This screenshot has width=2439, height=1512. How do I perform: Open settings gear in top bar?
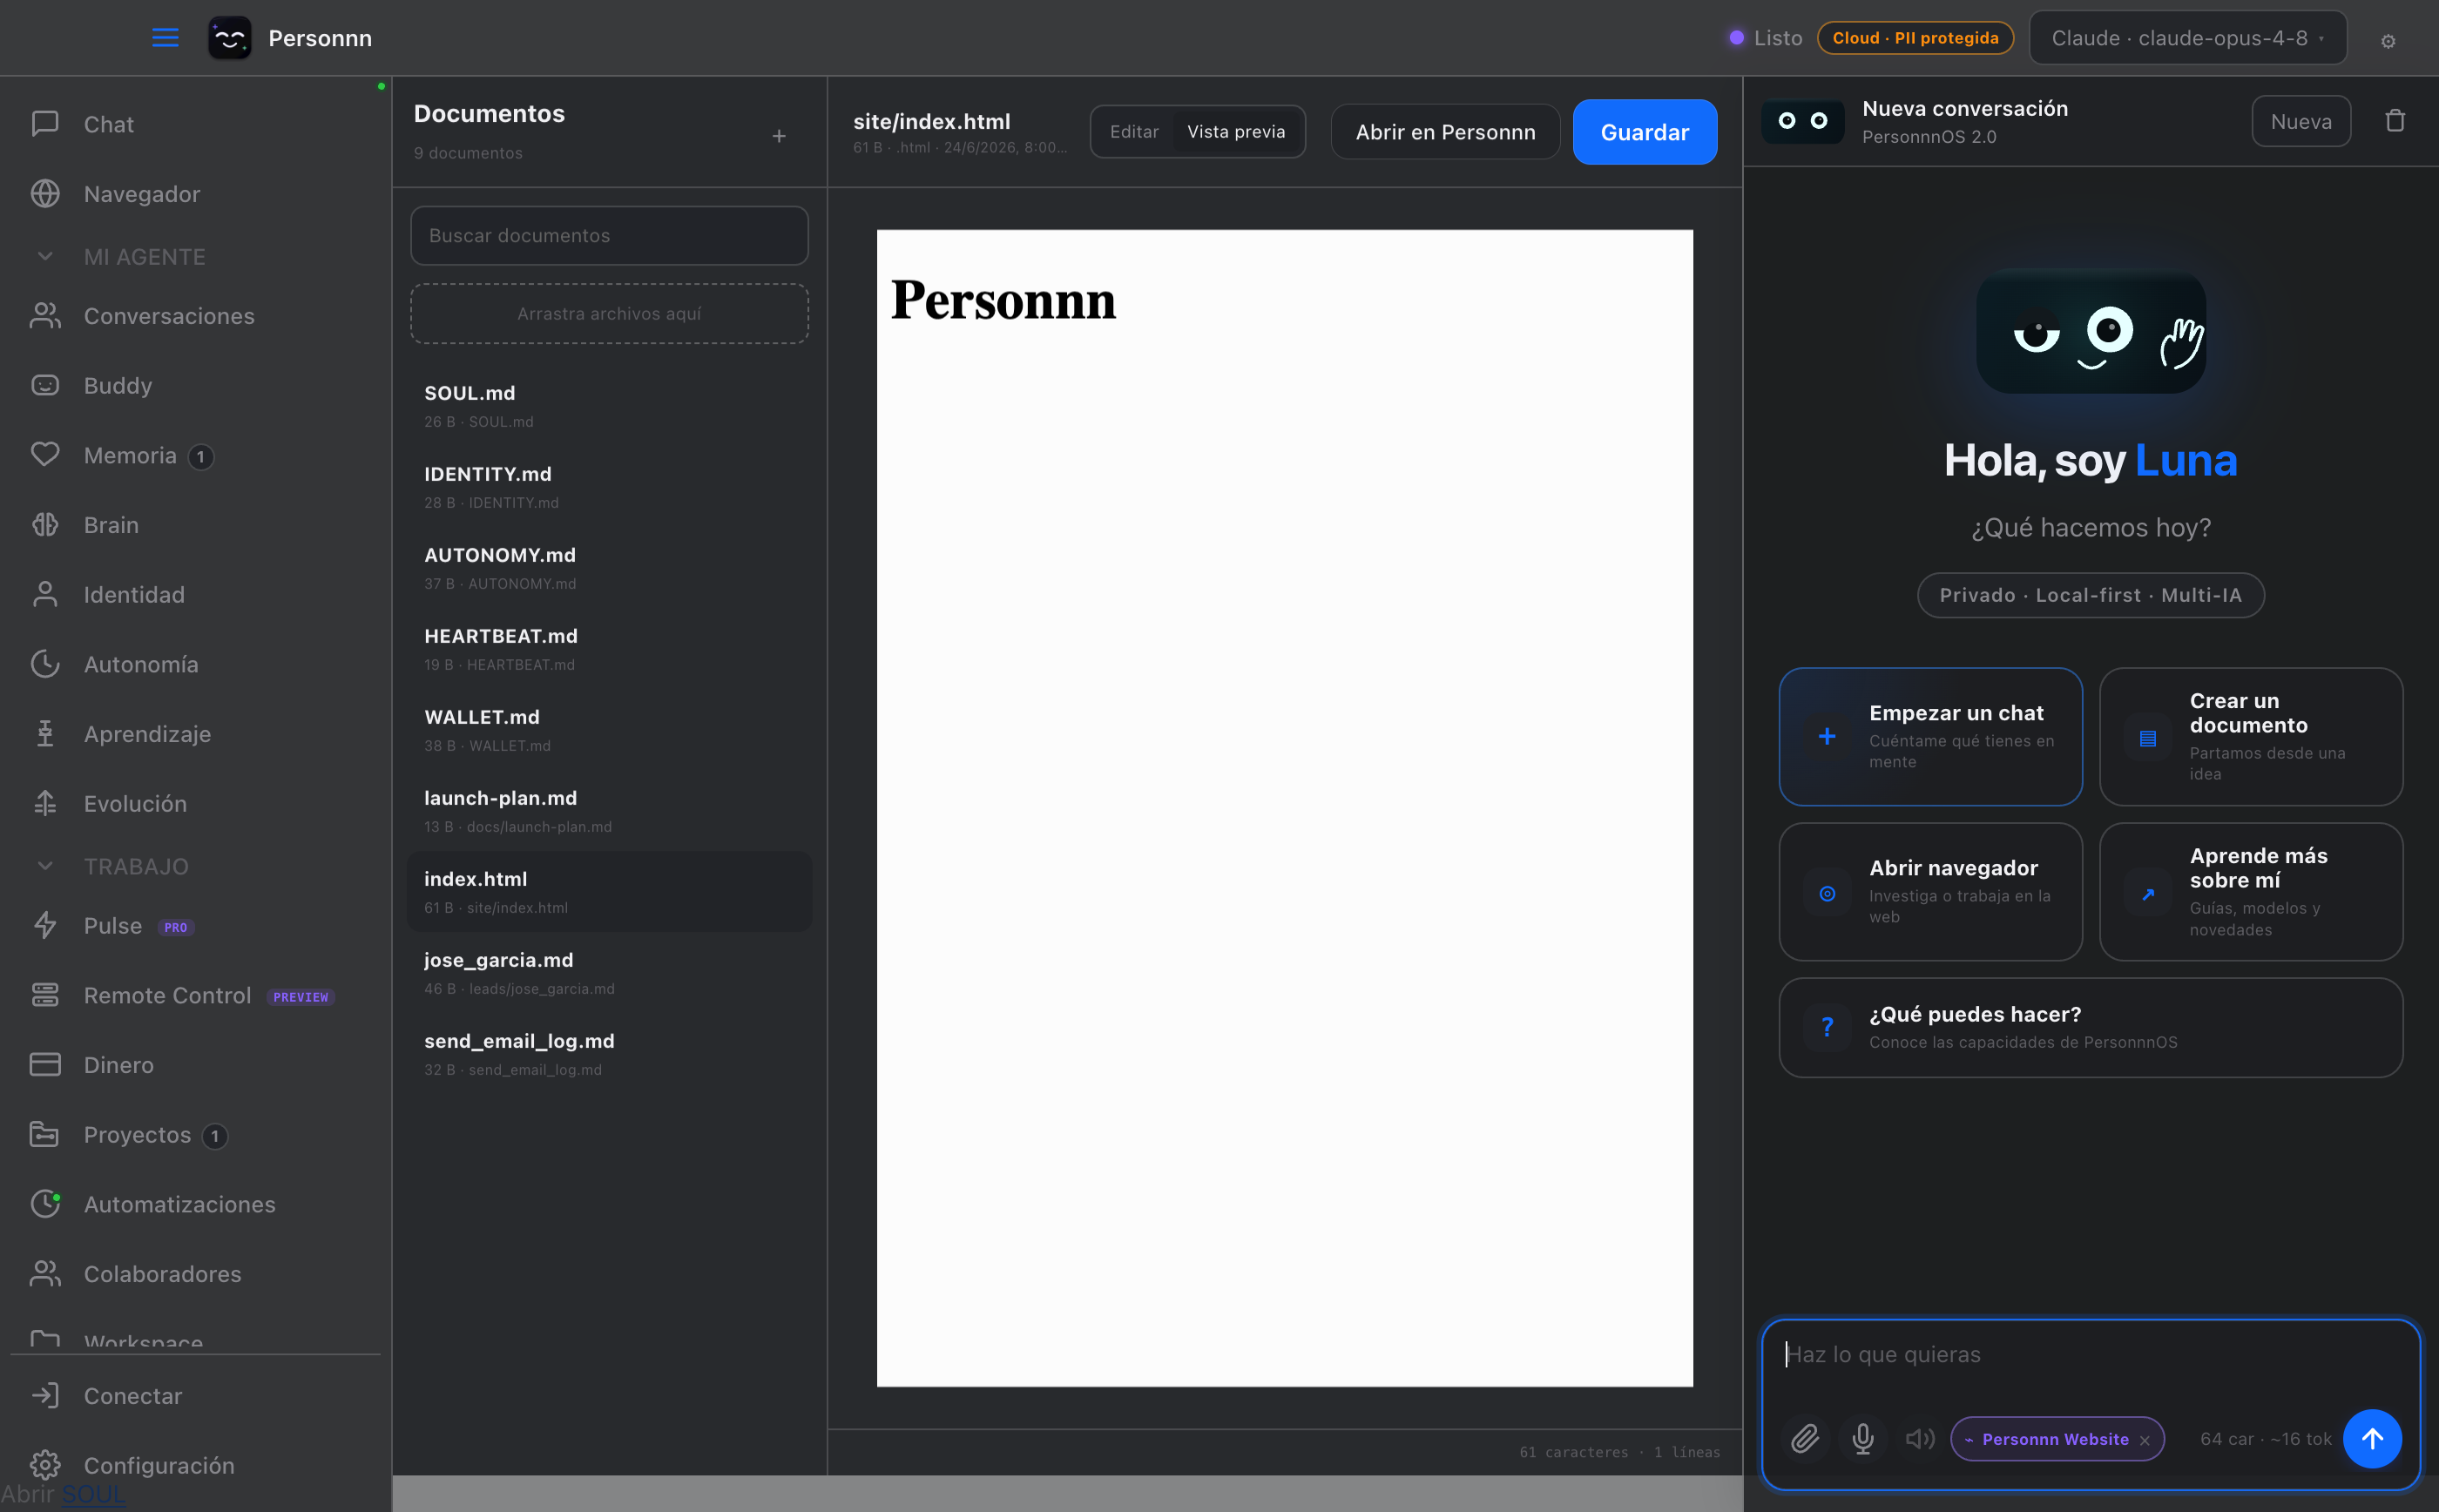(2387, 41)
